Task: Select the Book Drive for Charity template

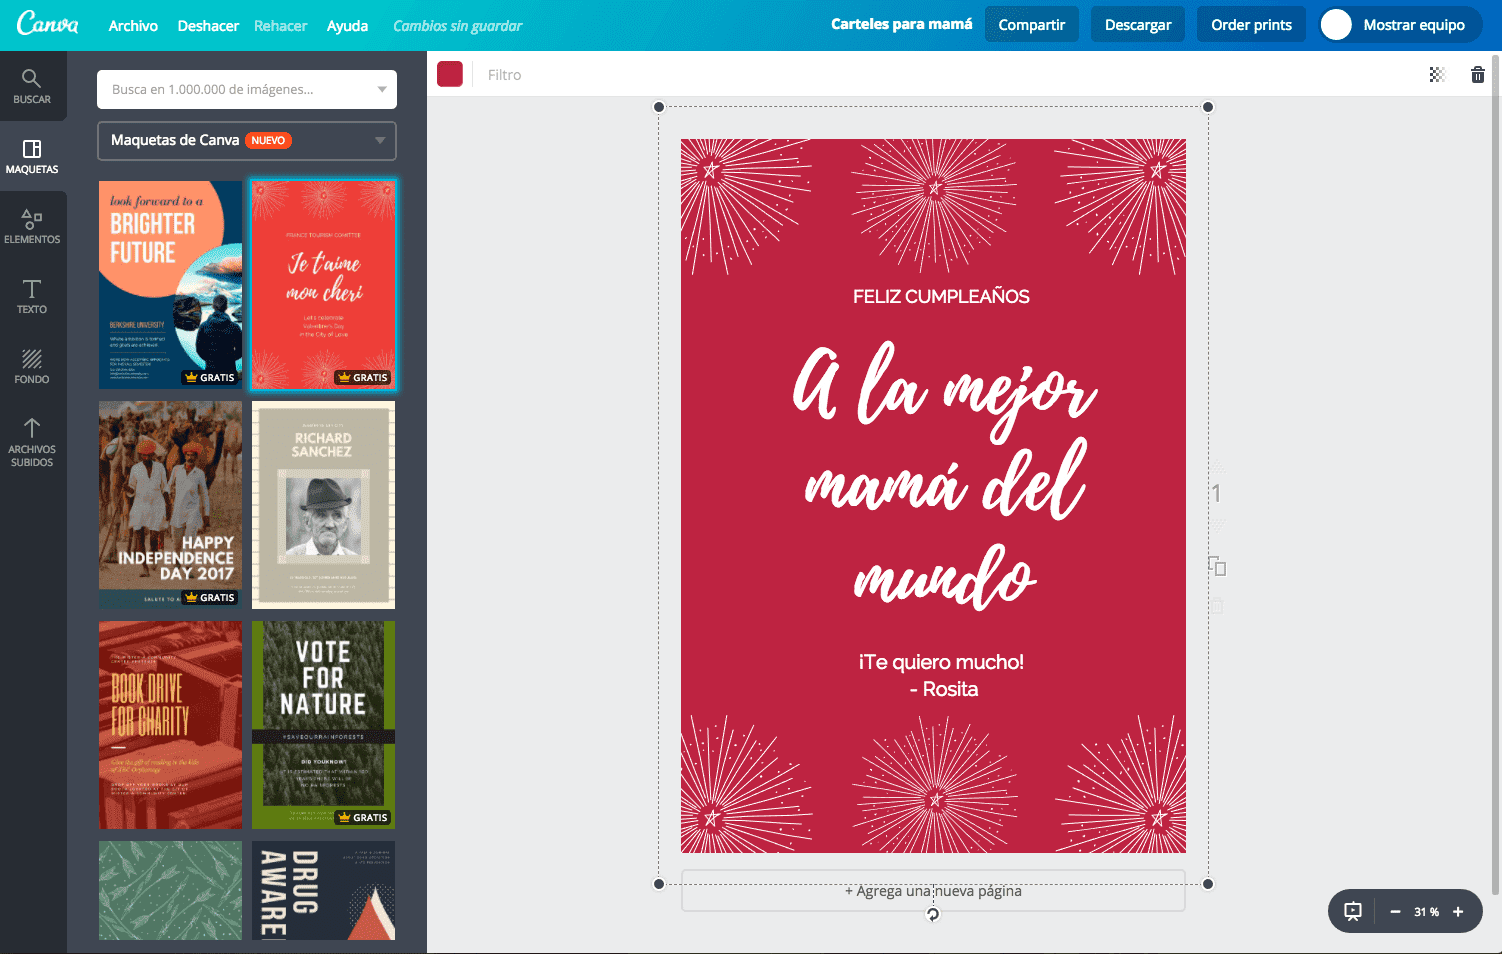Action: 170,725
